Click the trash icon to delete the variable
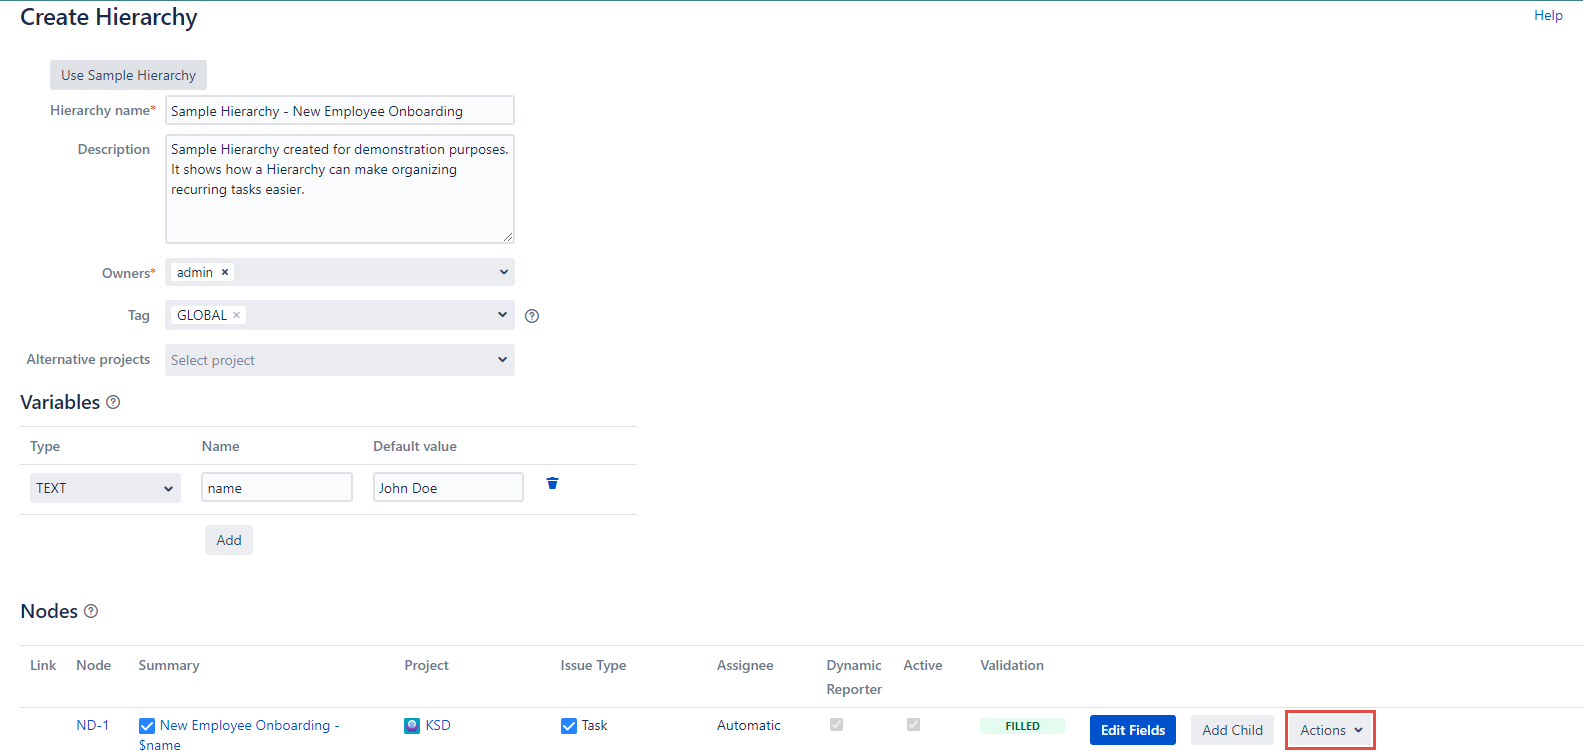Image resolution: width=1583 pixels, height=754 pixels. [552, 484]
